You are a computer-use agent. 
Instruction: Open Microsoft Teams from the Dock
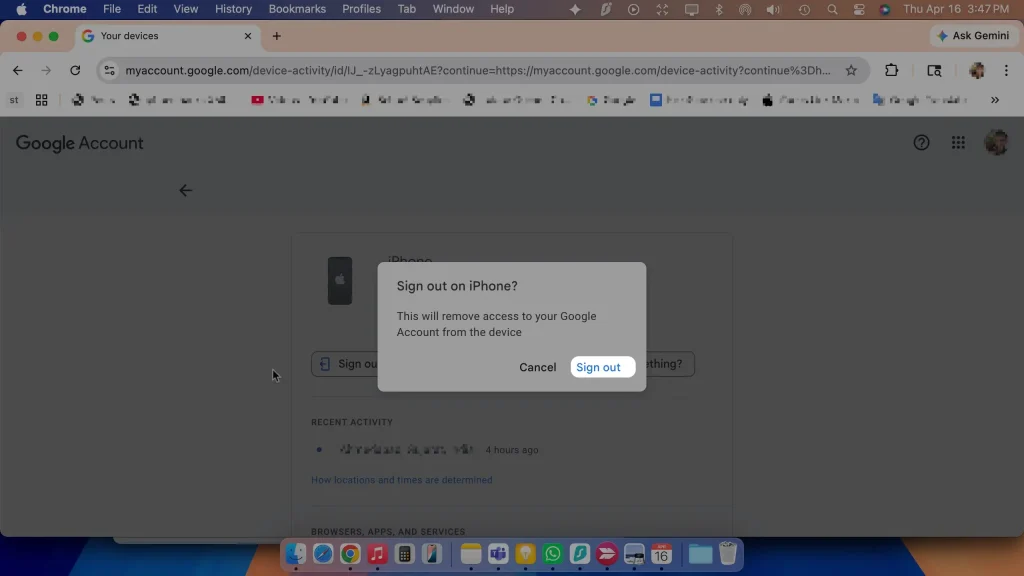498,554
